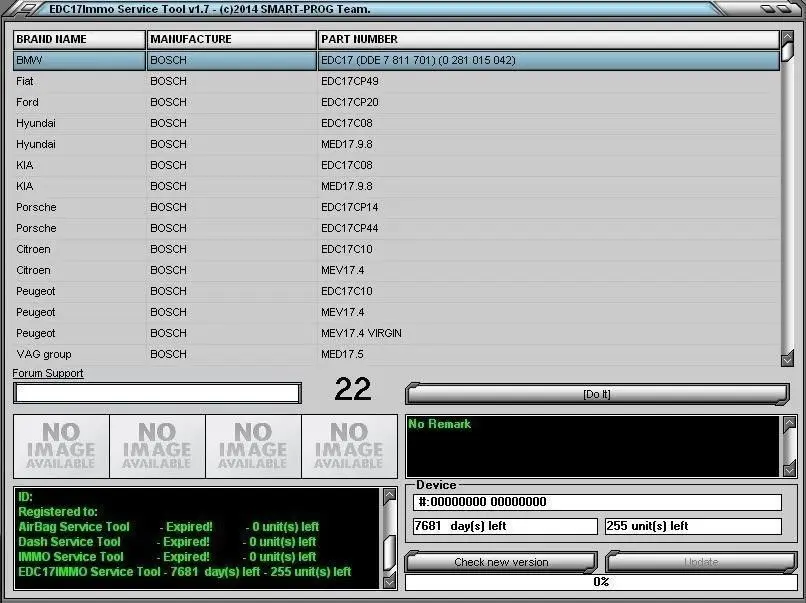Click the third No Image Available thumbnail
Screen dimensions: 806x603
tap(253, 446)
